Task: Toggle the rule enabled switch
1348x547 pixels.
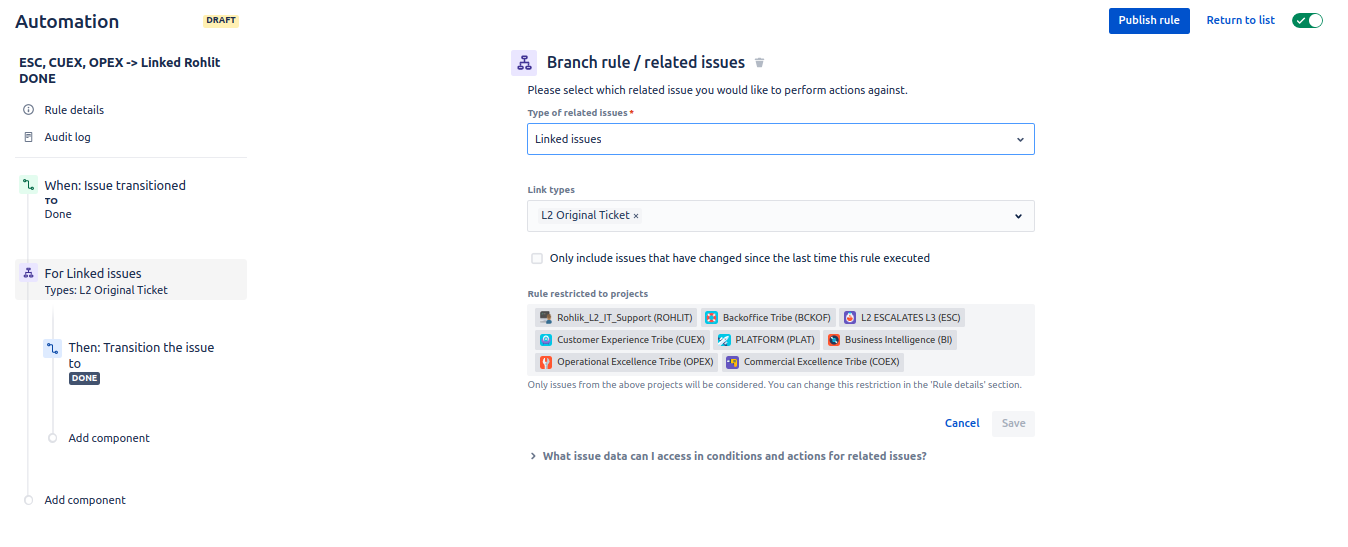Action: 1307,20
